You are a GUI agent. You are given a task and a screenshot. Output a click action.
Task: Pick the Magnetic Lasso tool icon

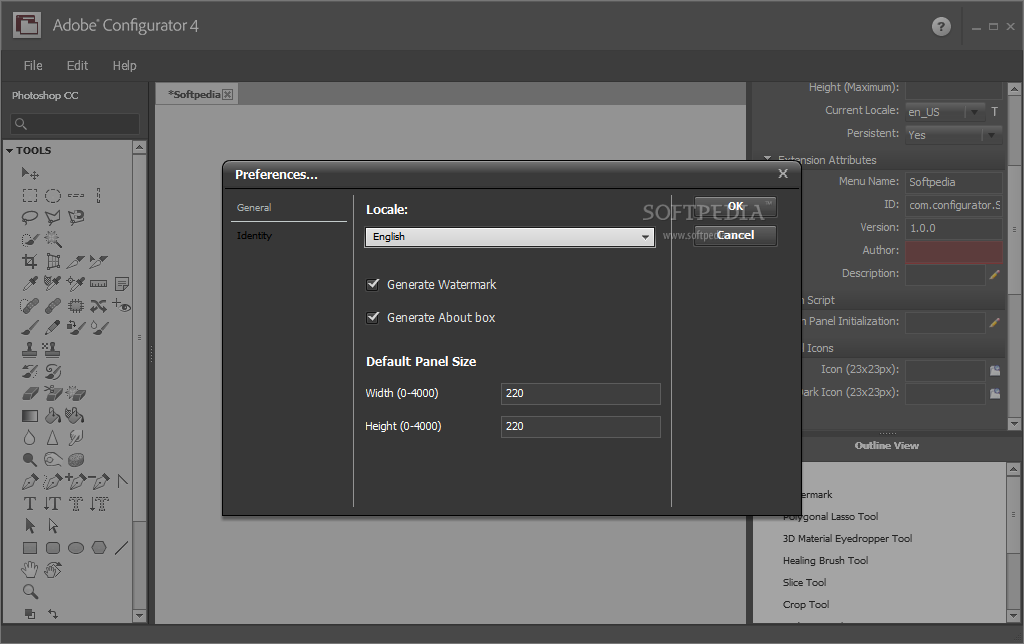76,217
